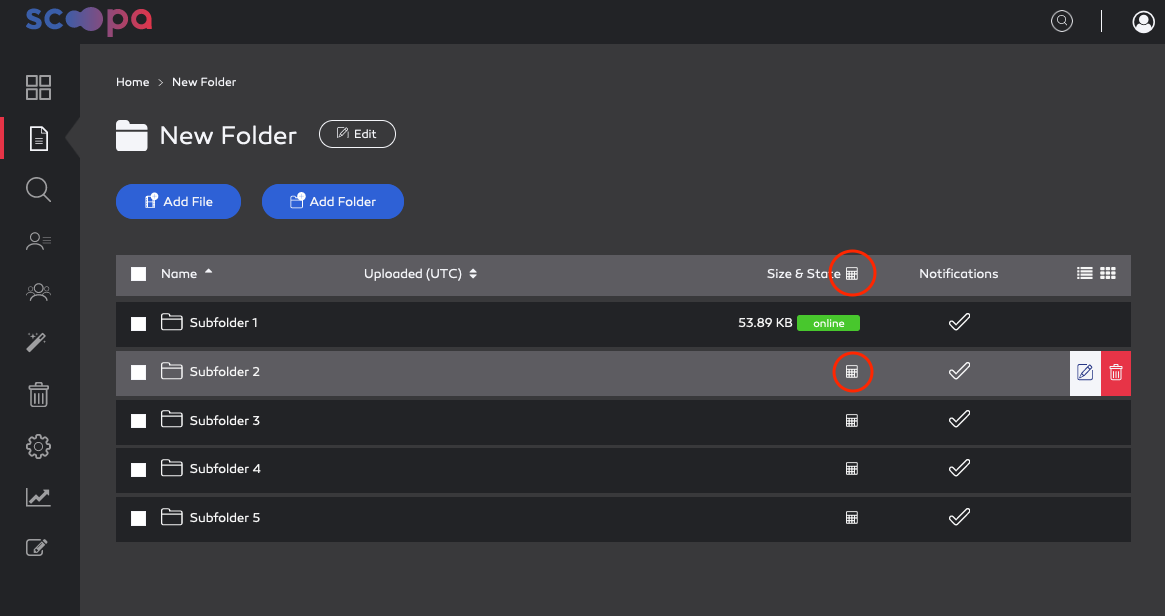
Task: Open the user list icon in sidebar
Action: tap(38, 241)
